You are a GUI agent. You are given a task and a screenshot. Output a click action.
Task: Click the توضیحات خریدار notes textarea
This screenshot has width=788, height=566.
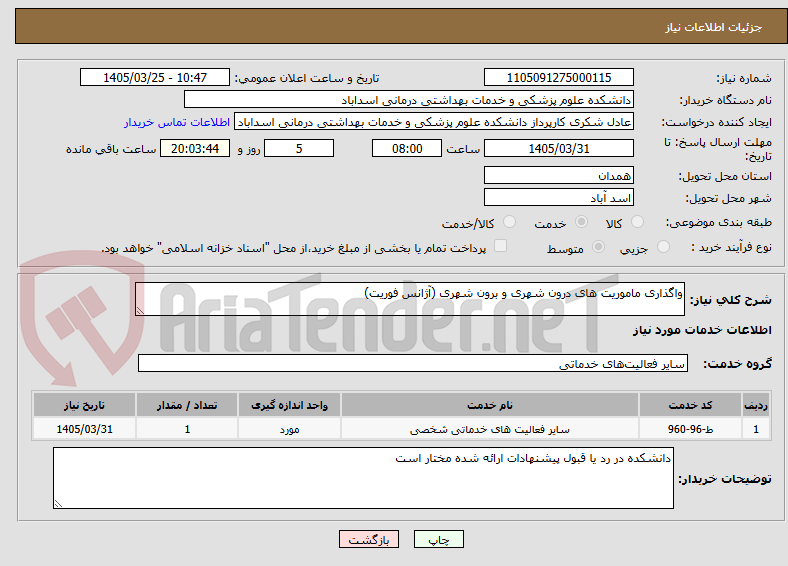(x=363, y=478)
